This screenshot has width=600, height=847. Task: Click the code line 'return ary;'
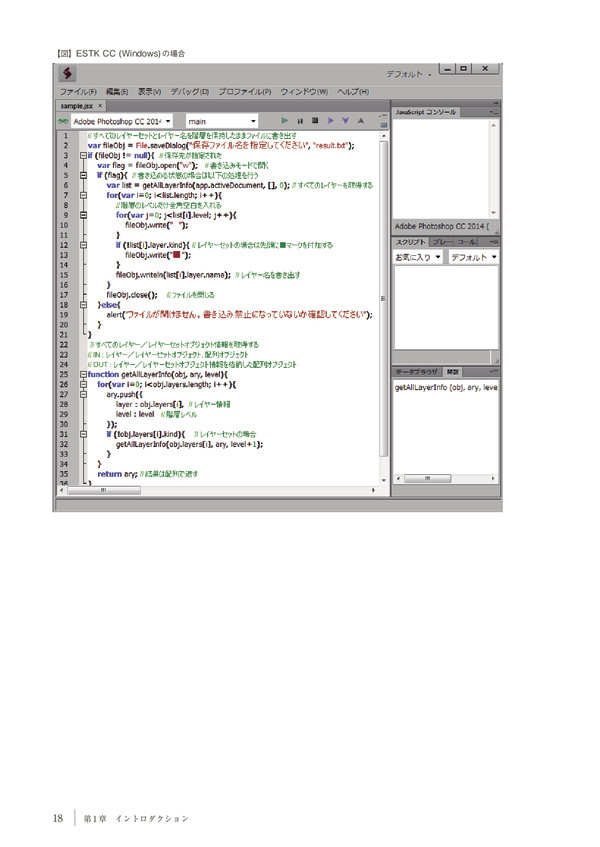(117, 474)
